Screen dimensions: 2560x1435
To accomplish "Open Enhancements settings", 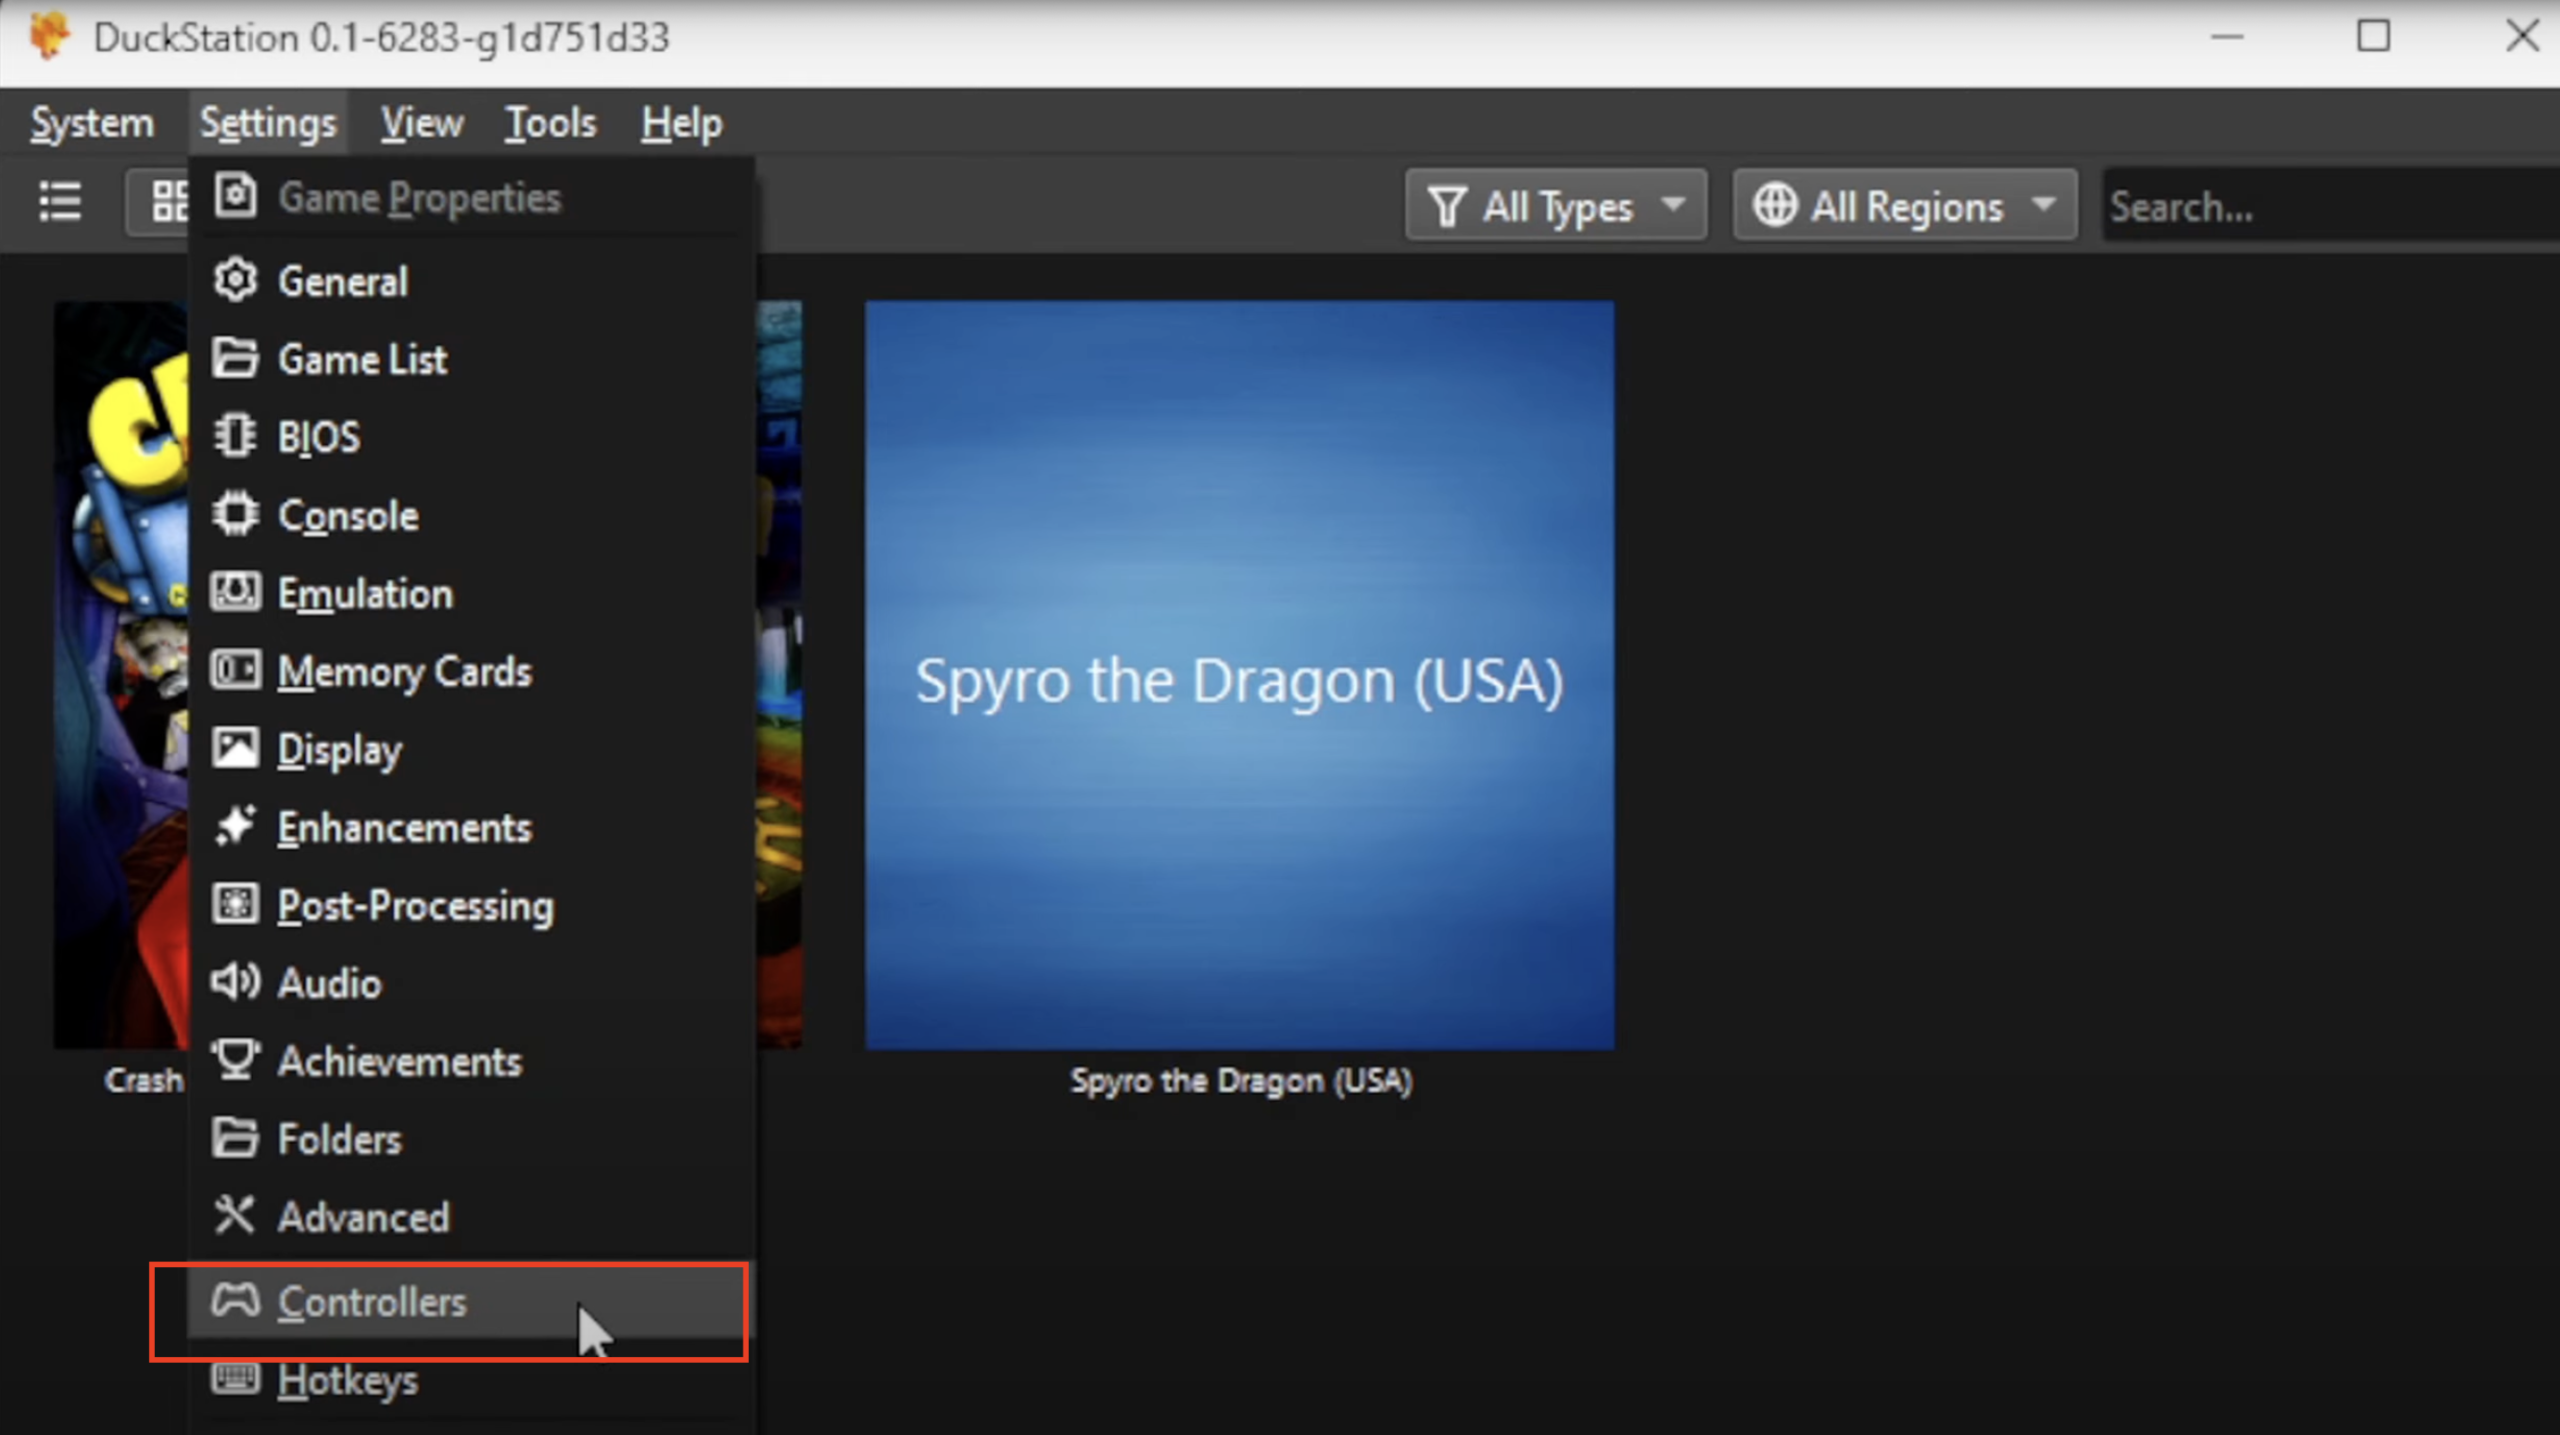I will click(x=472, y=827).
